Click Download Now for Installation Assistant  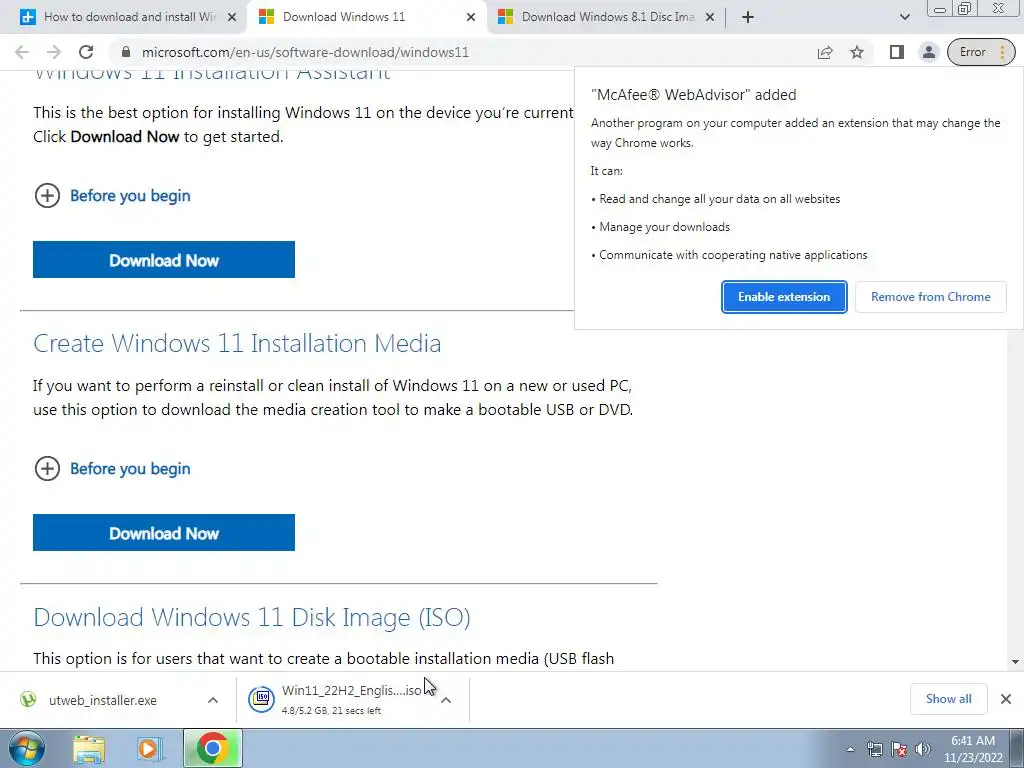click(164, 260)
